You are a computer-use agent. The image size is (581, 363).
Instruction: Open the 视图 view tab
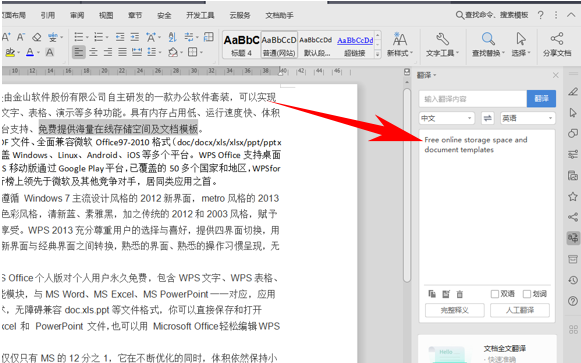click(x=106, y=15)
